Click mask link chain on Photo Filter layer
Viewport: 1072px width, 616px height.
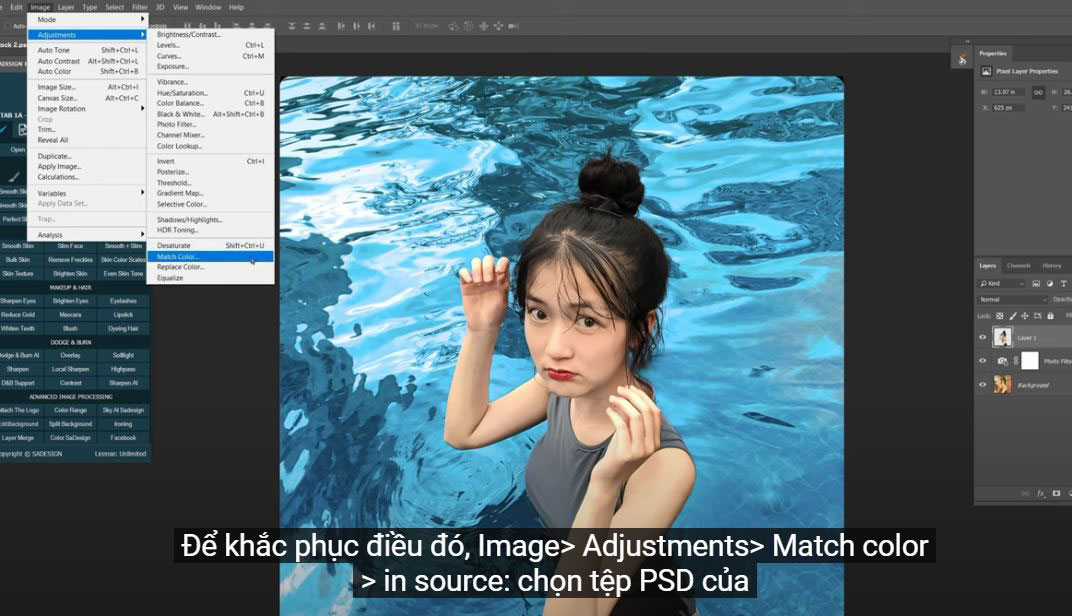[1016, 360]
